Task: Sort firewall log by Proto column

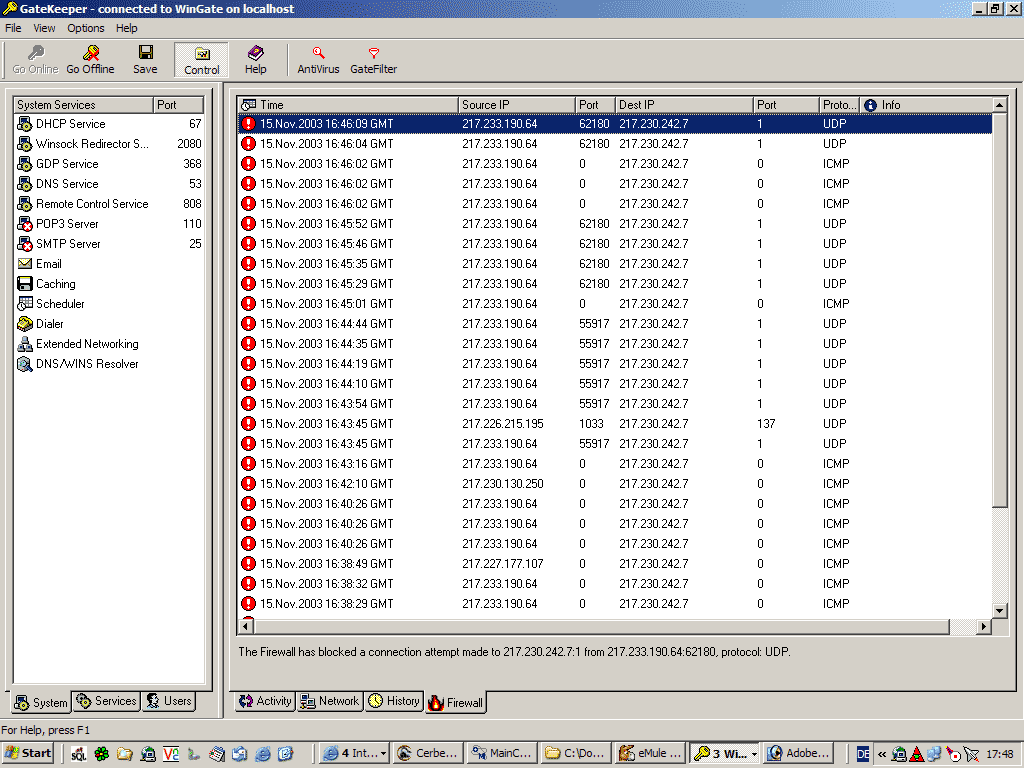Action: pyautogui.click(x=839, y=104)
